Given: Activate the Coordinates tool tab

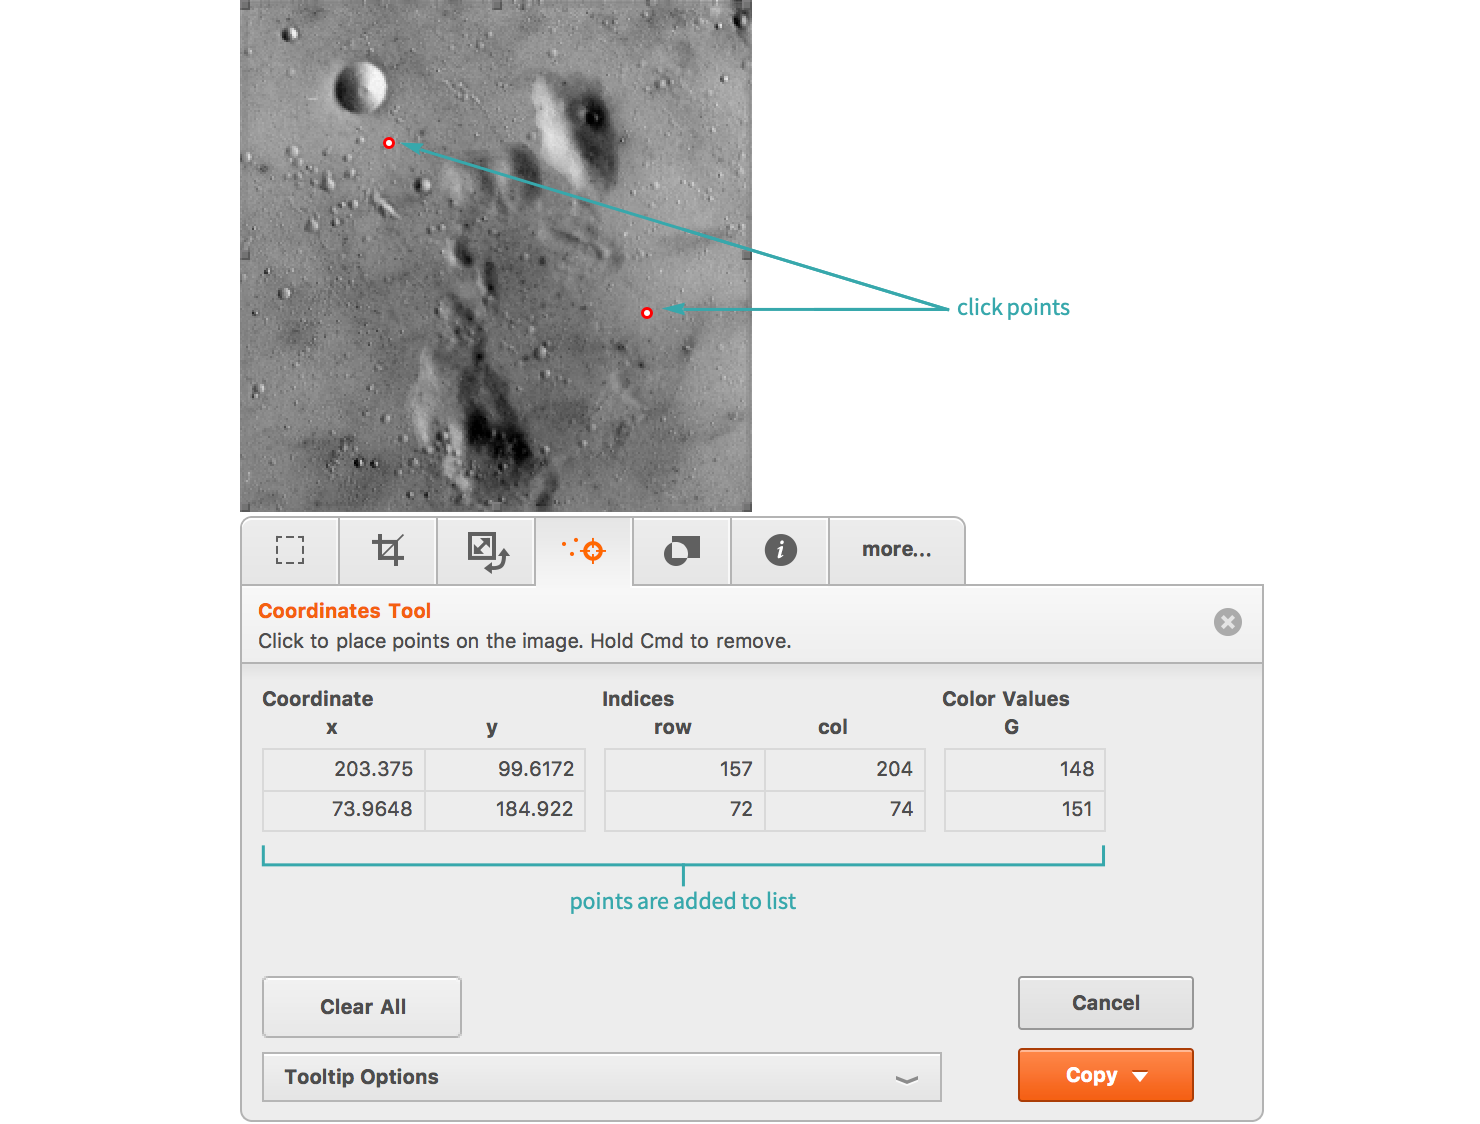Looking at the screenshot, I should tap(584, 550).
